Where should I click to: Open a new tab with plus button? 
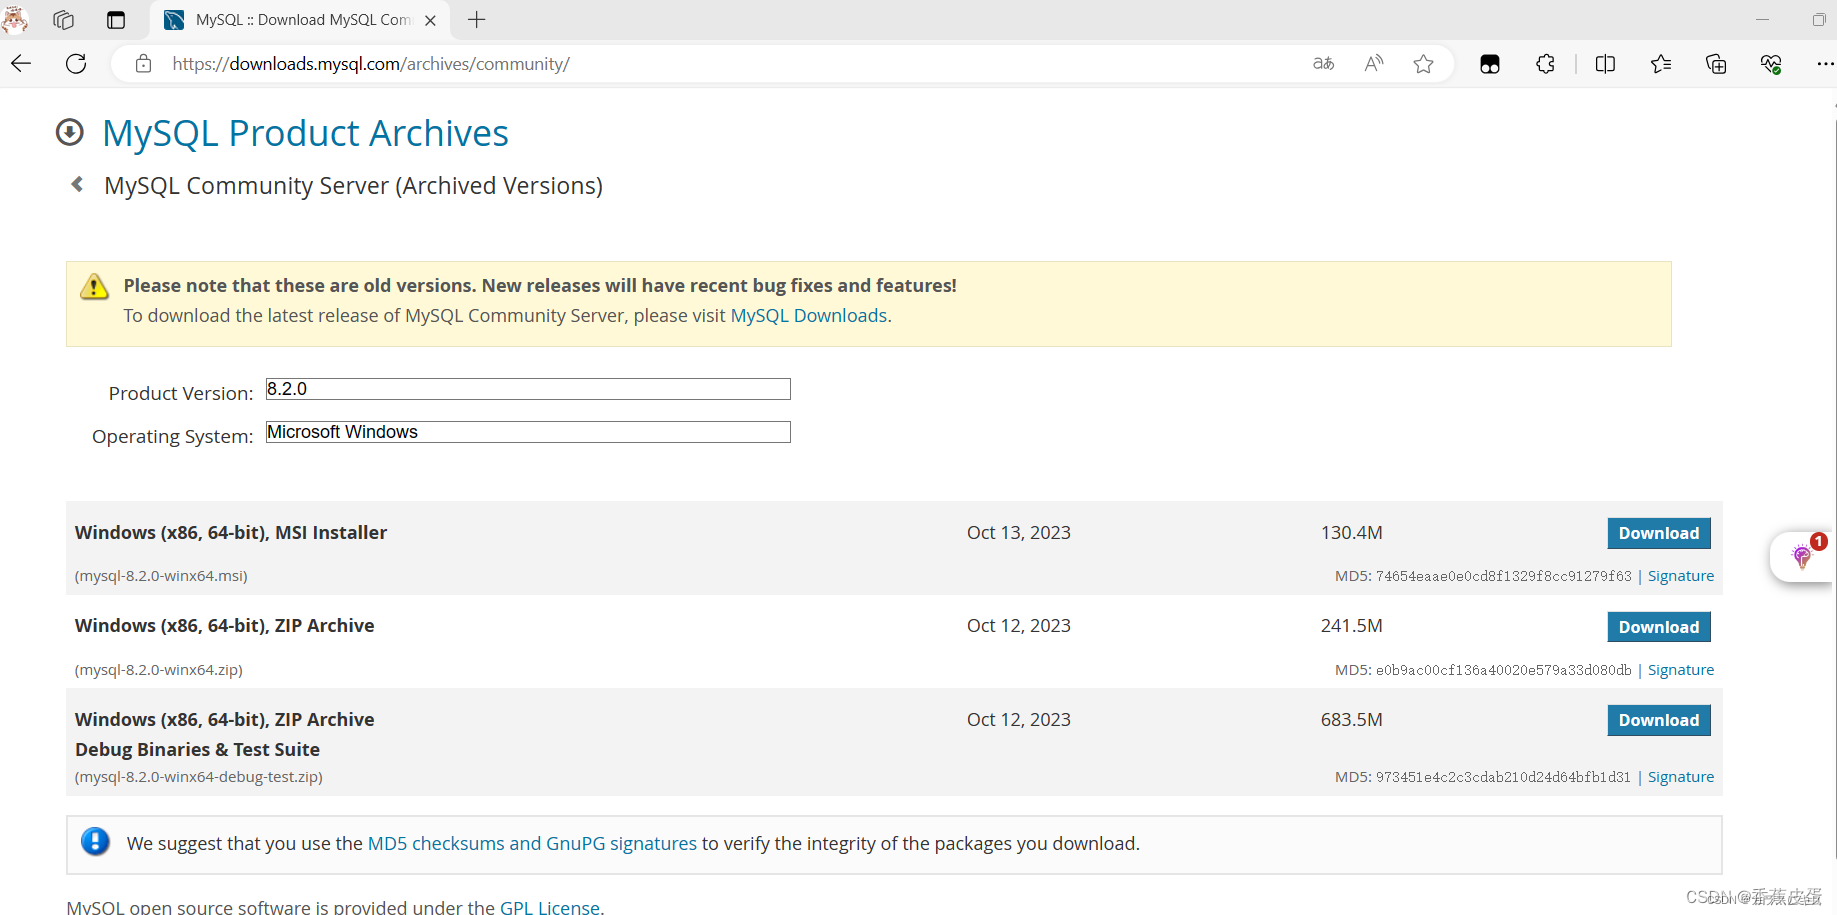pyautogui.click(x=477, y=20)
